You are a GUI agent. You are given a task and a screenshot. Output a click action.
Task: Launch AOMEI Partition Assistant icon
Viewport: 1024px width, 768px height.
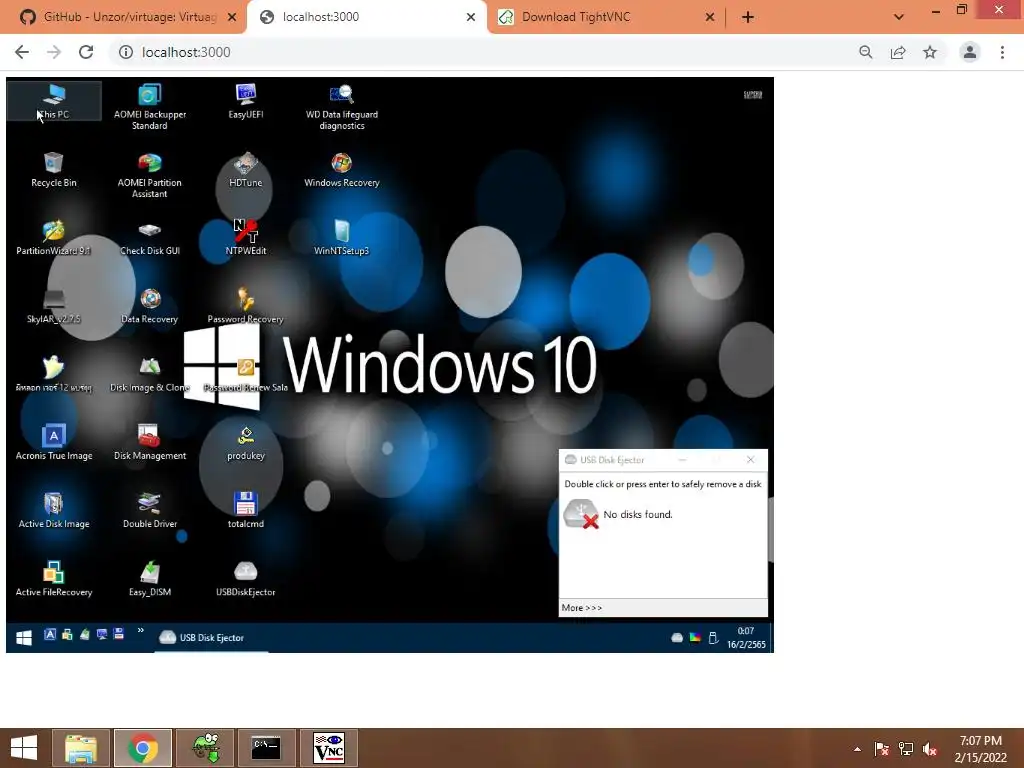[x=150, y=175]
